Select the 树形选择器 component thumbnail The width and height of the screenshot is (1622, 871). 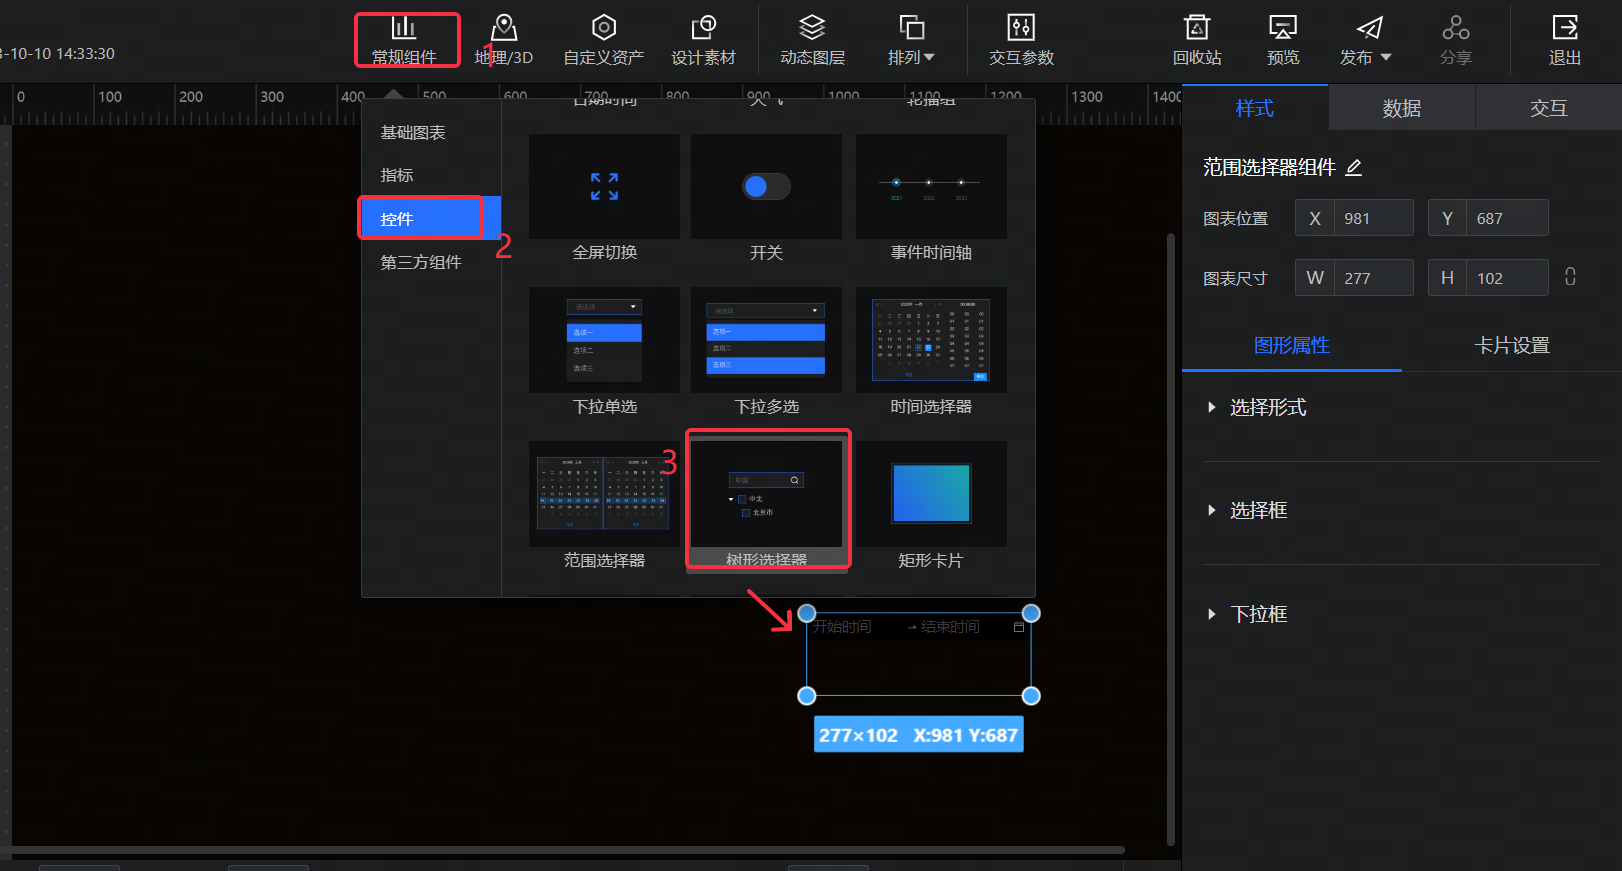pyautogui.click(x=767, y=495)
